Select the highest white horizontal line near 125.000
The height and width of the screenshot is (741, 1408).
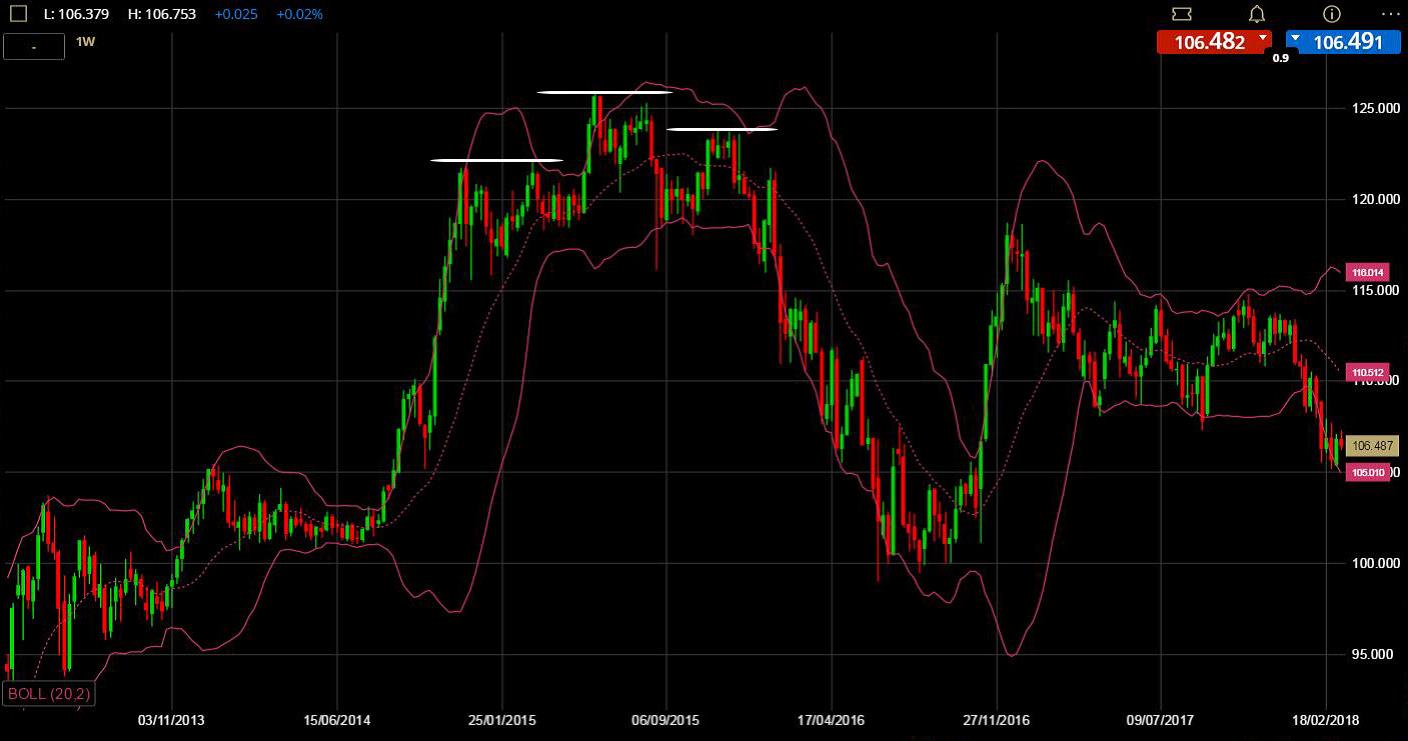[605, 92]
